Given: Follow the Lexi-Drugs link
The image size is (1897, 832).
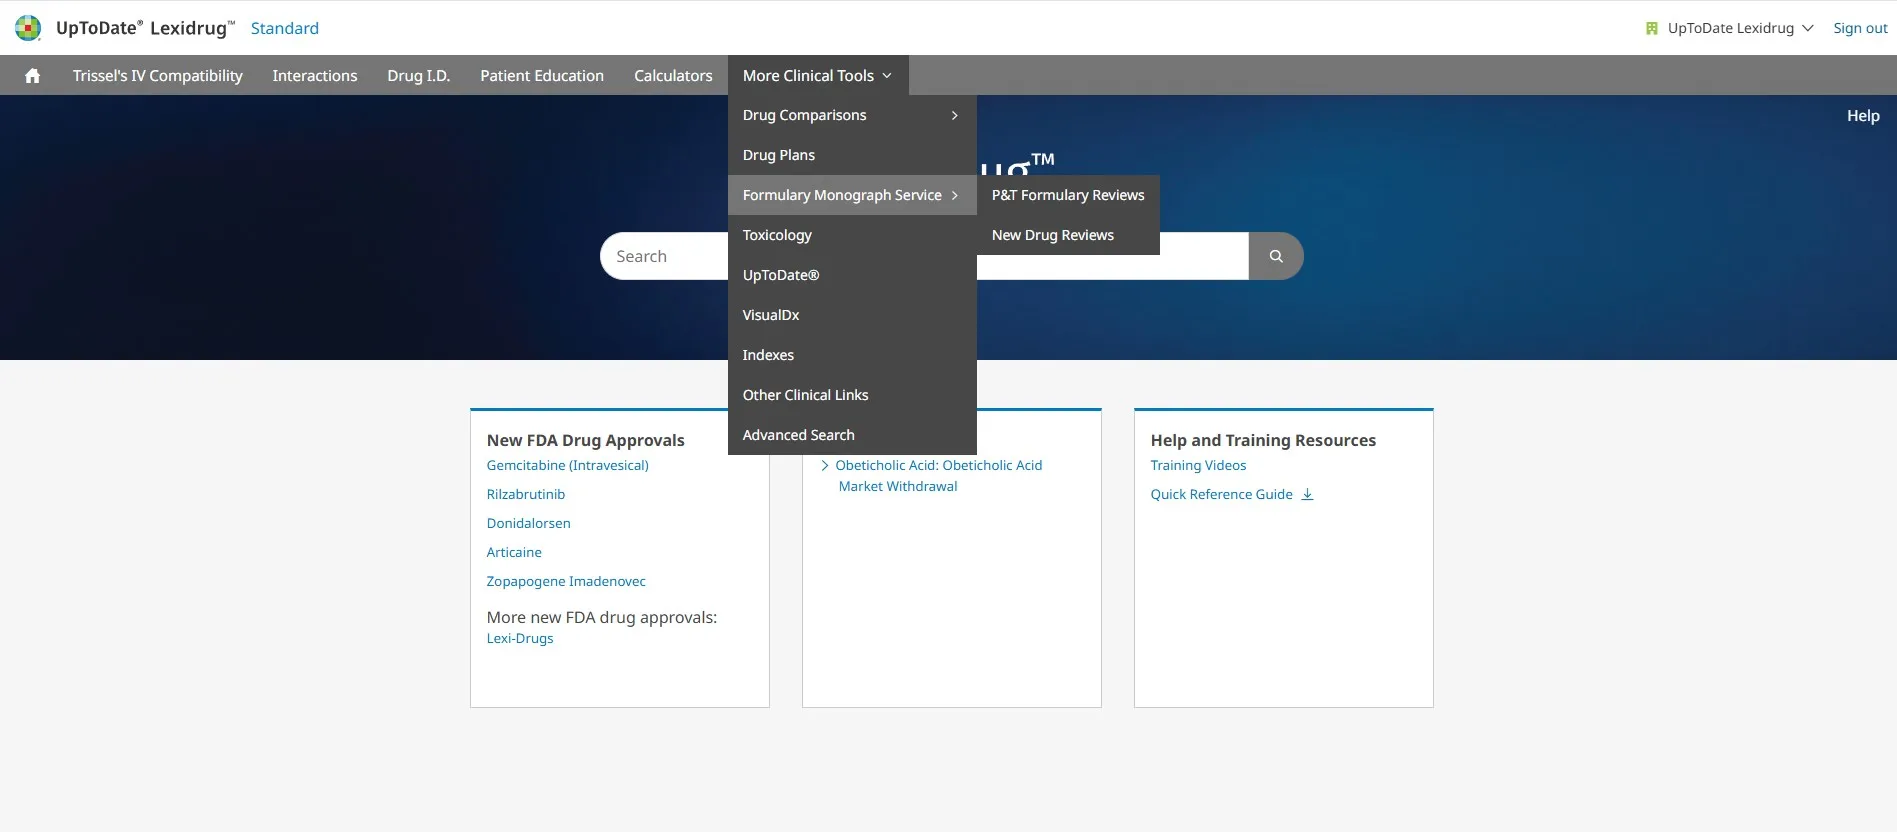Looking at the screenshot, I should (520, 638).
